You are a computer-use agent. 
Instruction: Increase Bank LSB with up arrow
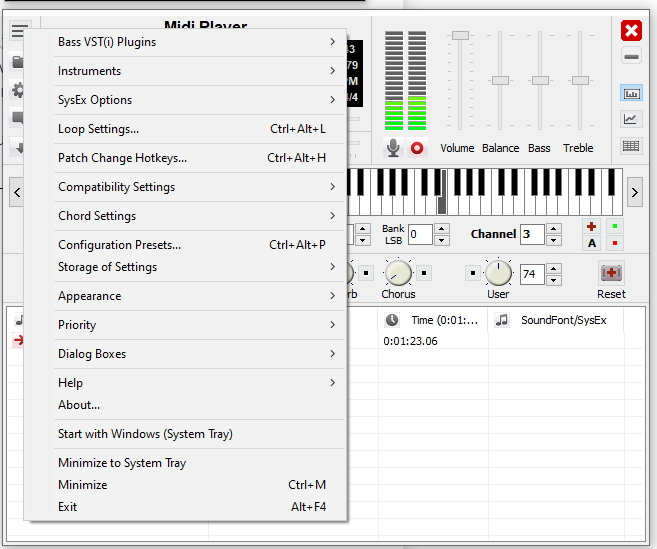442,229
